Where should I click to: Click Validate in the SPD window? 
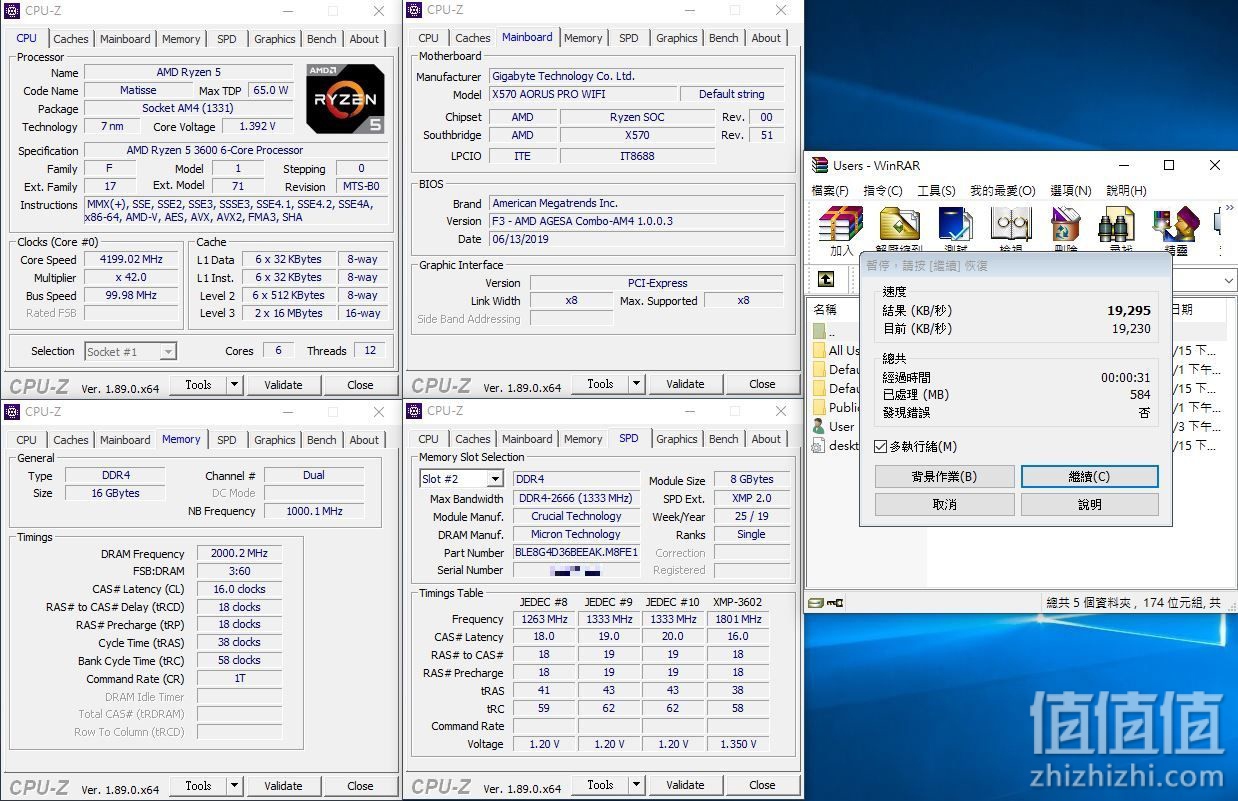(x=685, y=784)
